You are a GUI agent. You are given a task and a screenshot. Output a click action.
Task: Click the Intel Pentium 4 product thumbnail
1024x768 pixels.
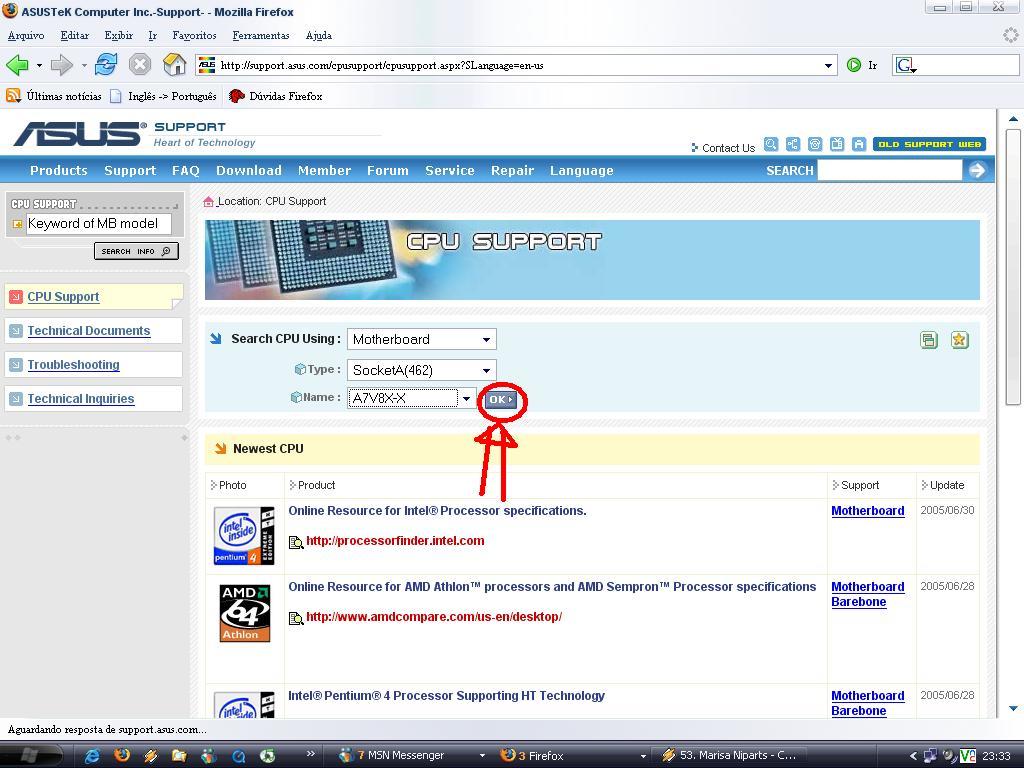(x=244, y=536)
